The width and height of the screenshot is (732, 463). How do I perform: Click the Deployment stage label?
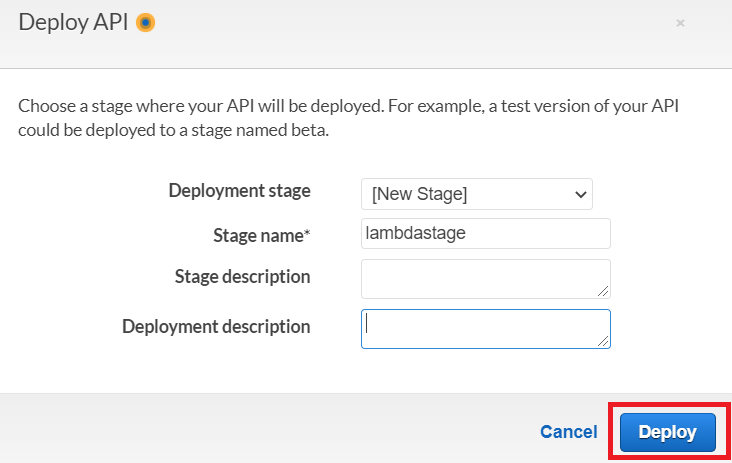coord(239,191)
